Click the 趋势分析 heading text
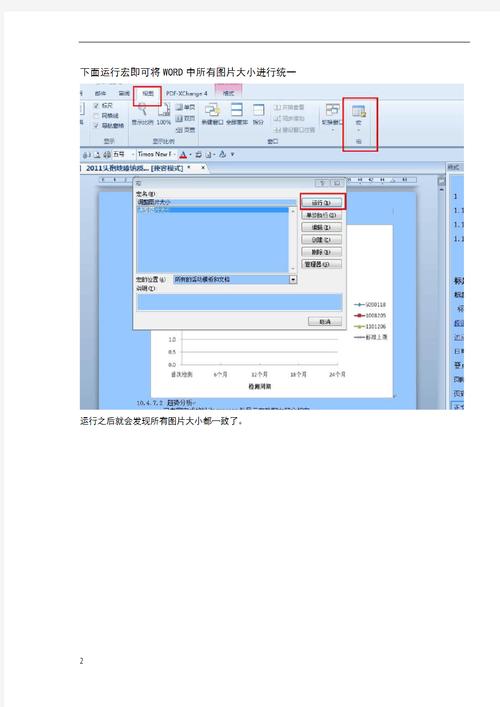Viewport: 500px width, 707px height. [179, 403]
